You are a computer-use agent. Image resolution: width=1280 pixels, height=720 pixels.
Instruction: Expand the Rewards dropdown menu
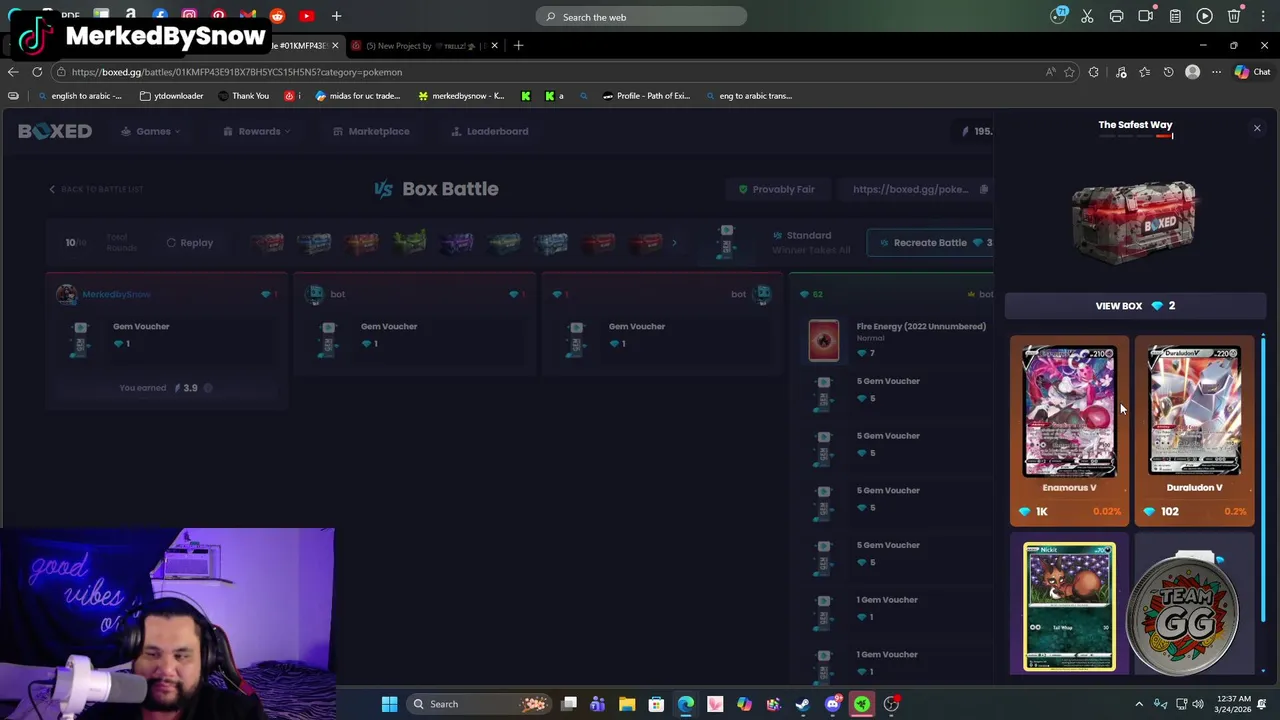[x=257, y=131]
